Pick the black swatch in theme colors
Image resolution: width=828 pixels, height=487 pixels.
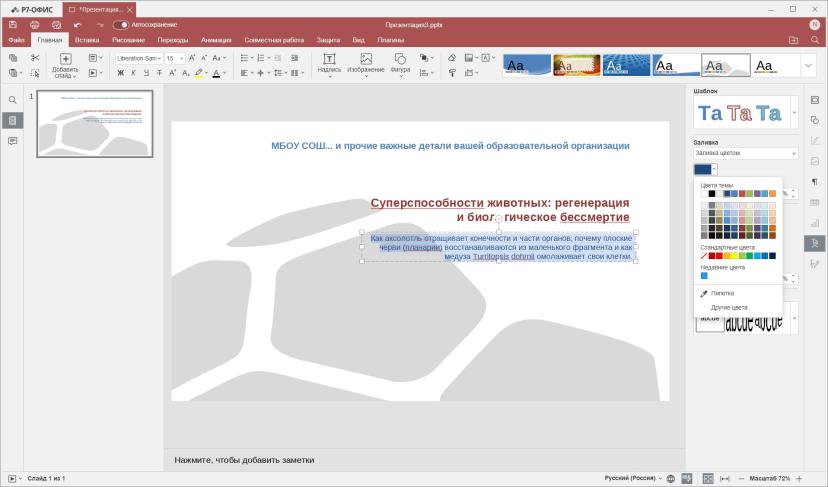(x=711, y=194)
